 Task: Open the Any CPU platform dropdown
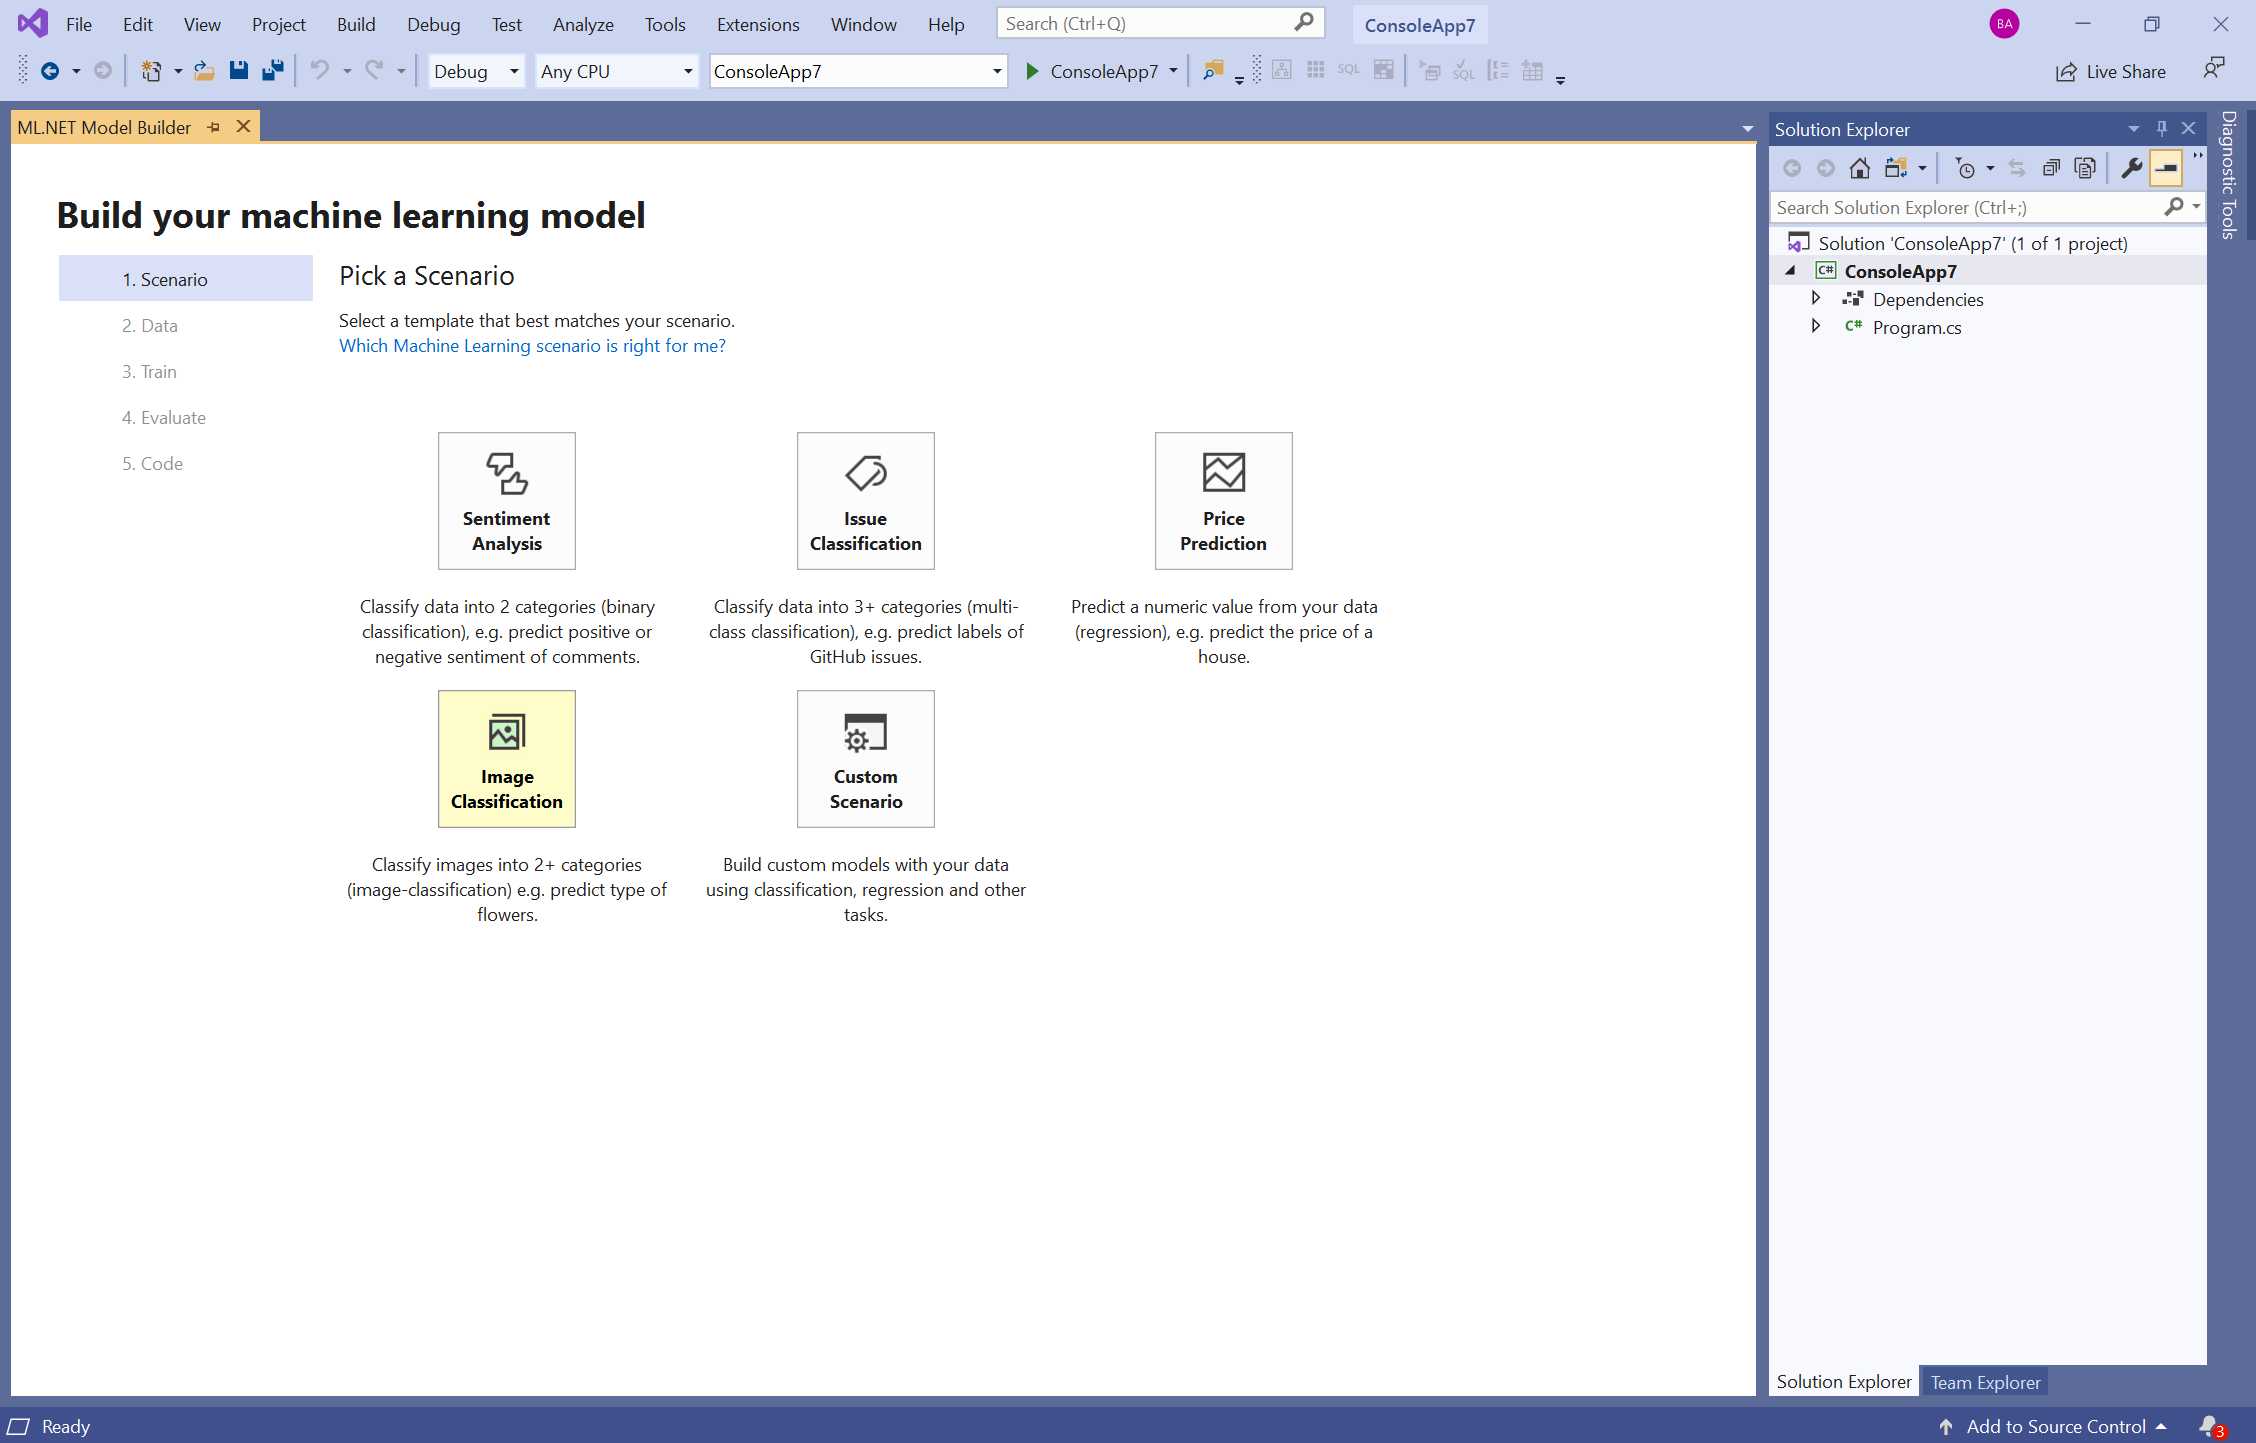click(x=616, y=71)
